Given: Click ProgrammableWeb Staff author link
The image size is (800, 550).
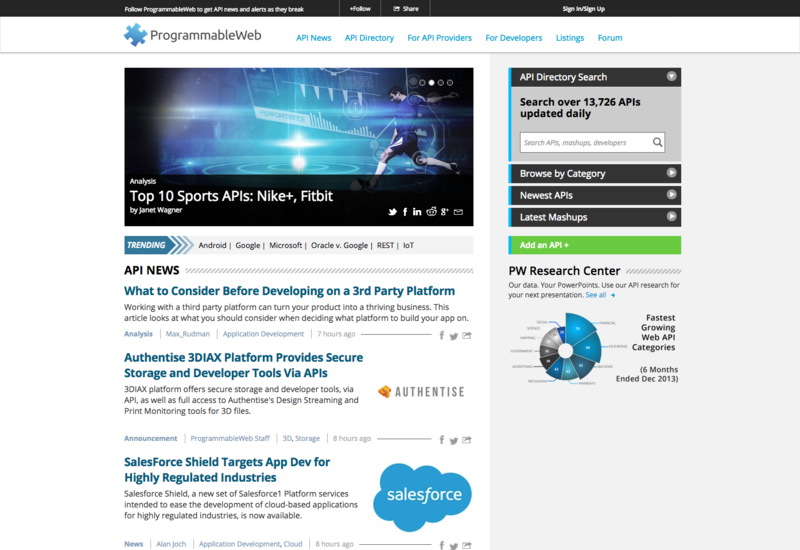Looking at the screenshot, I should [x=230, y=438].
